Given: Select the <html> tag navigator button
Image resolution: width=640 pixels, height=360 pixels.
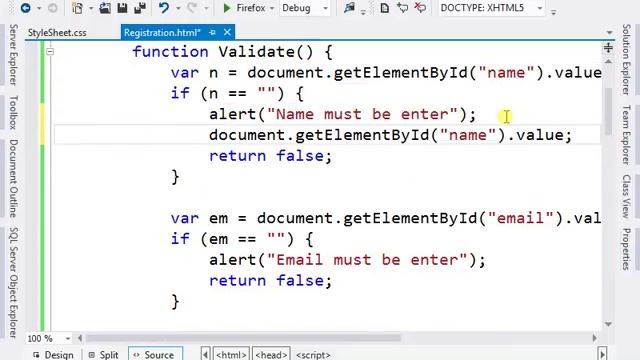Looking at the screenshot, I should click(x=231, y=355).
